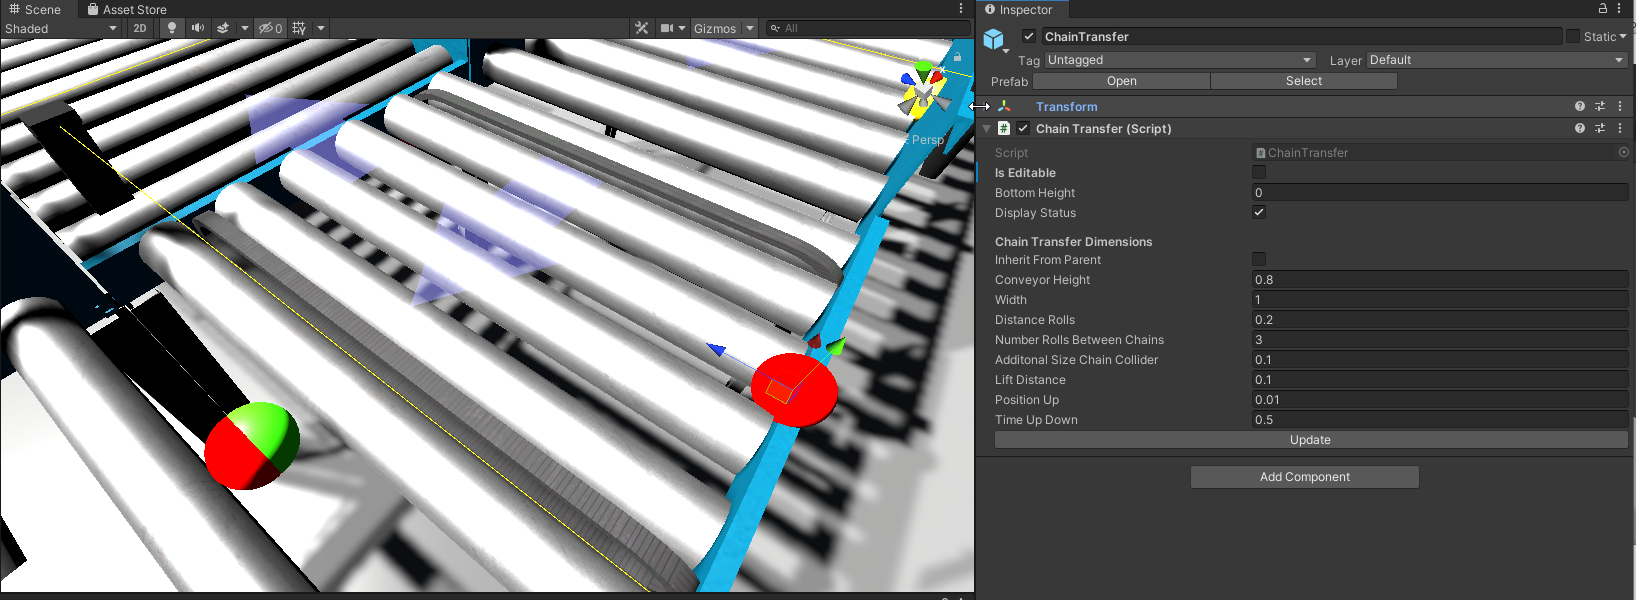Click the Add Component button
Viewport: 1636px width, 600px height.
pos(1304,477)
